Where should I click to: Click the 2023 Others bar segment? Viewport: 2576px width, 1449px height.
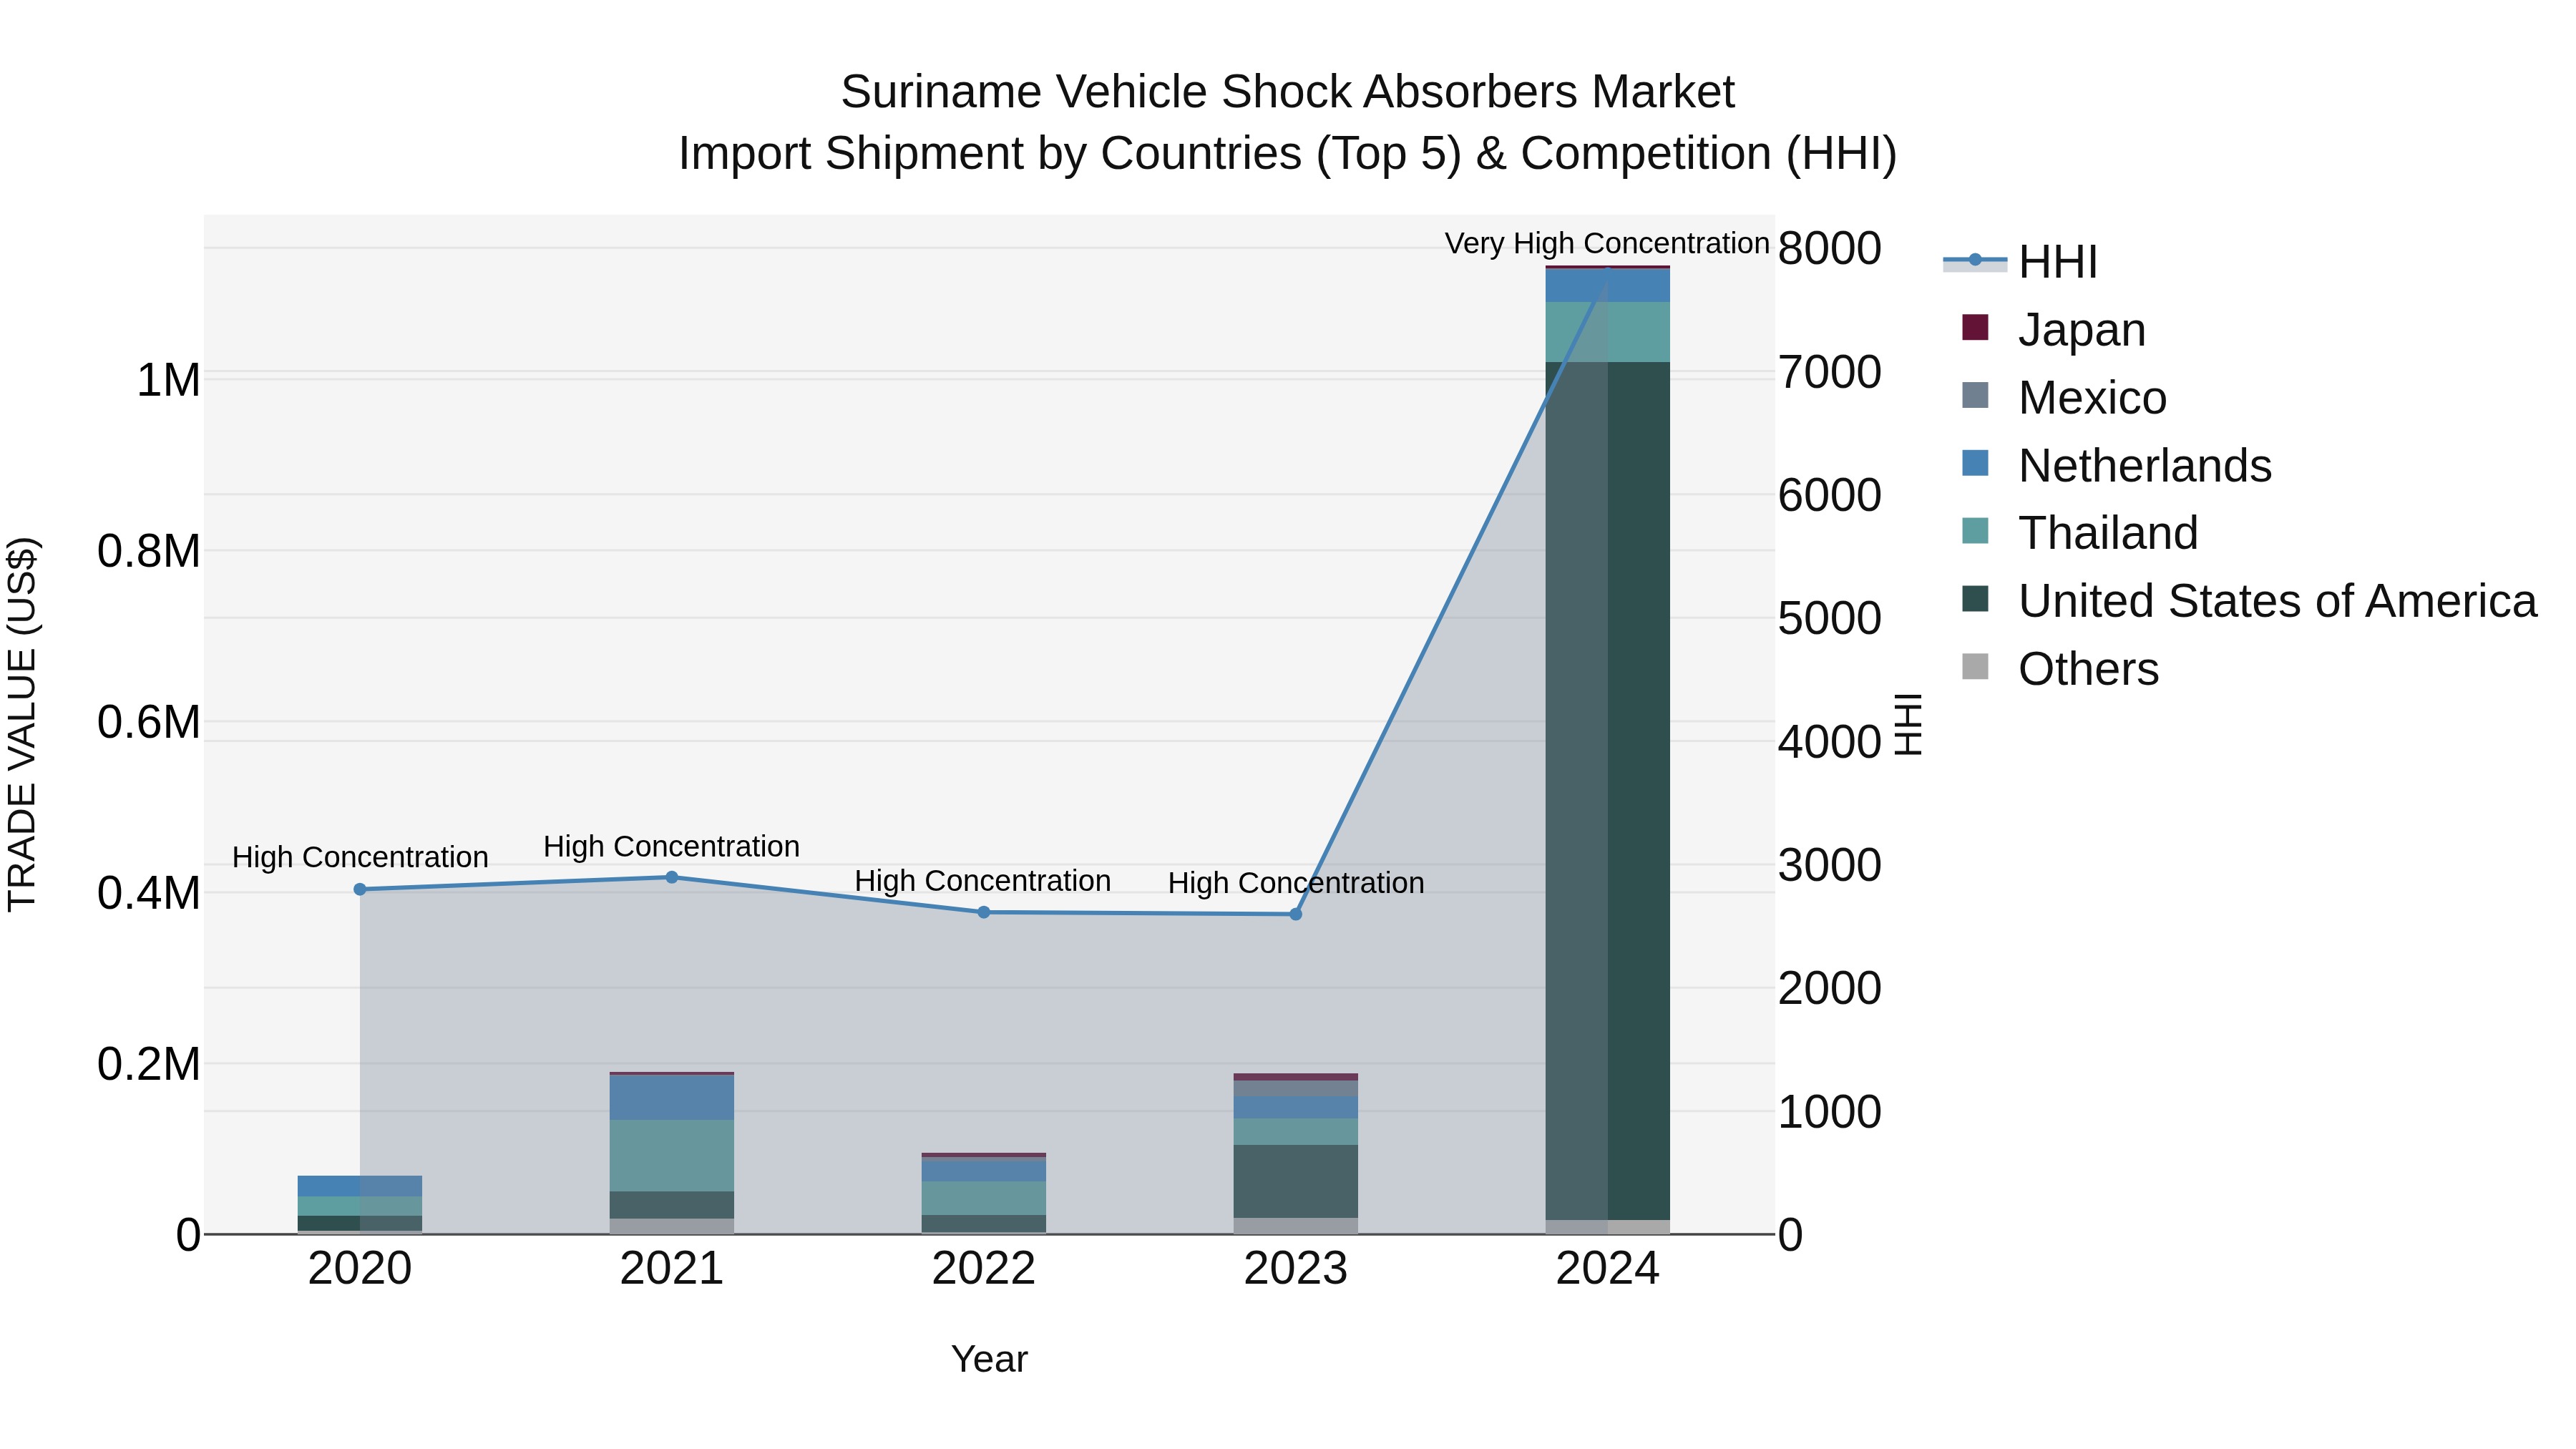[1295, 1226]
